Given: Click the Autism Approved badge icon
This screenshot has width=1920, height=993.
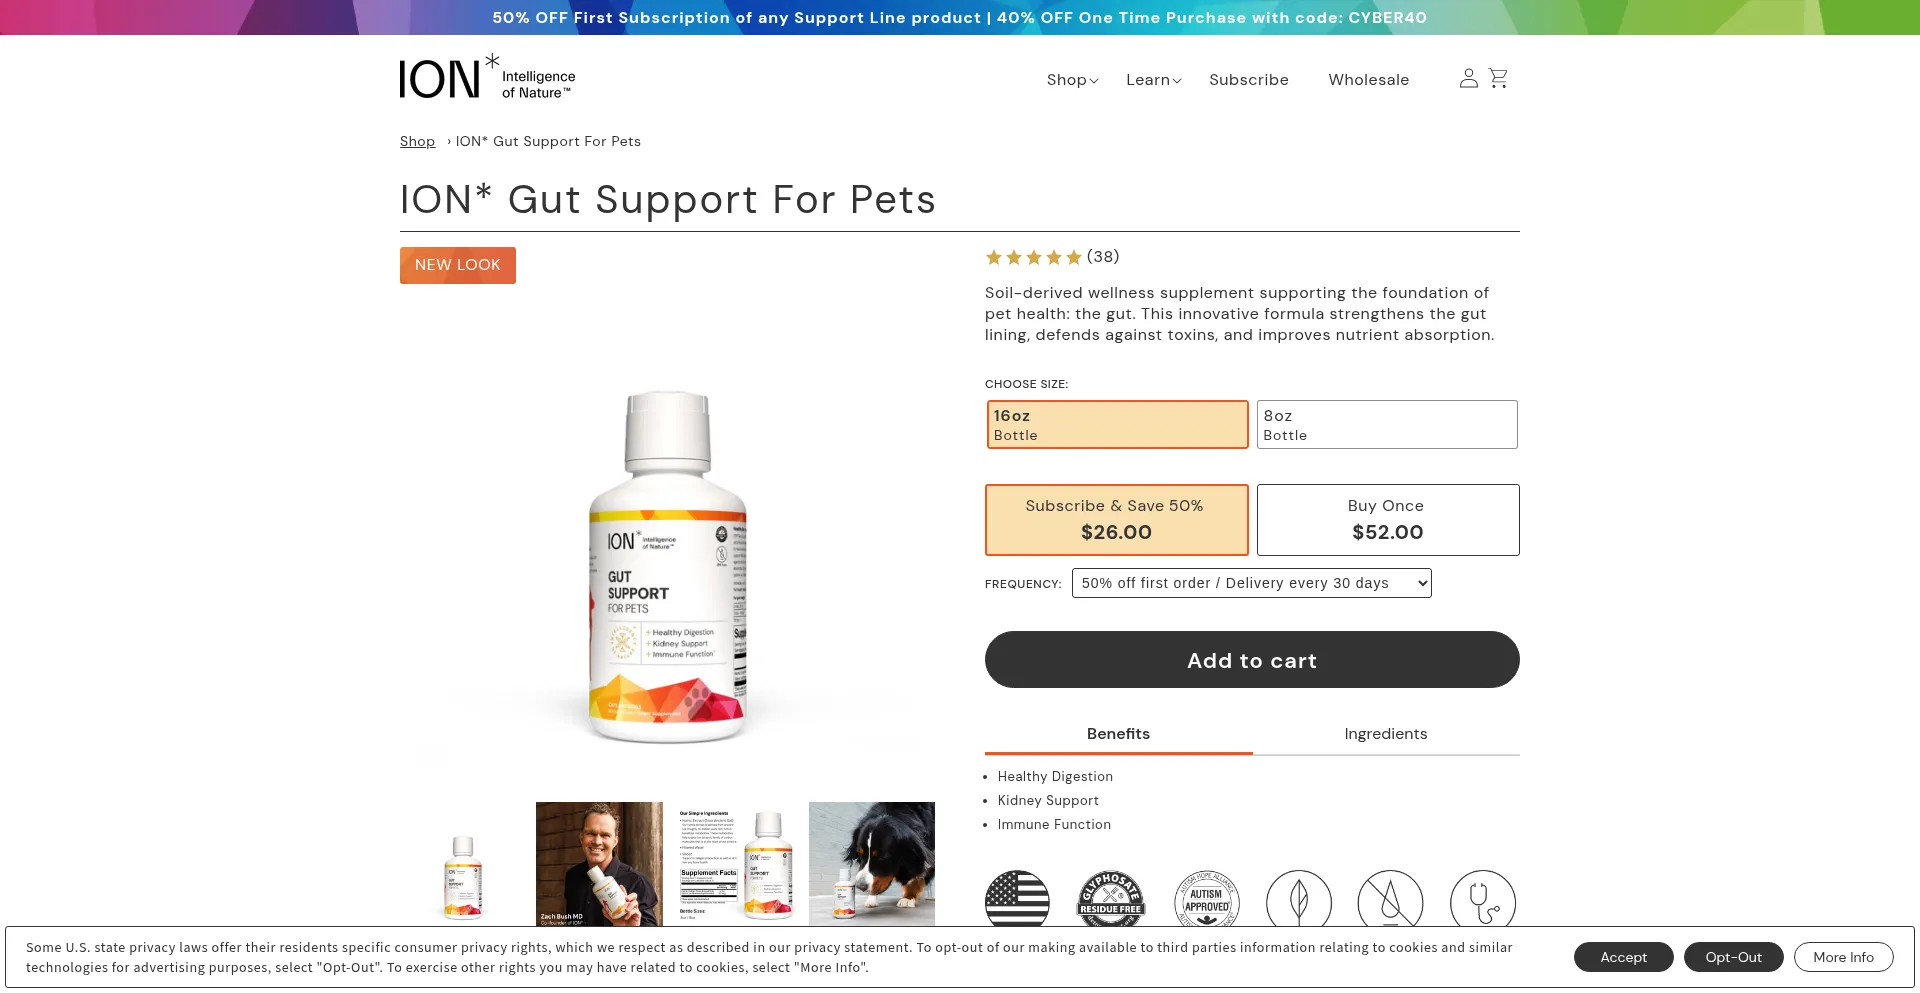Looking at the screenshot, I should pos(1206,899).
